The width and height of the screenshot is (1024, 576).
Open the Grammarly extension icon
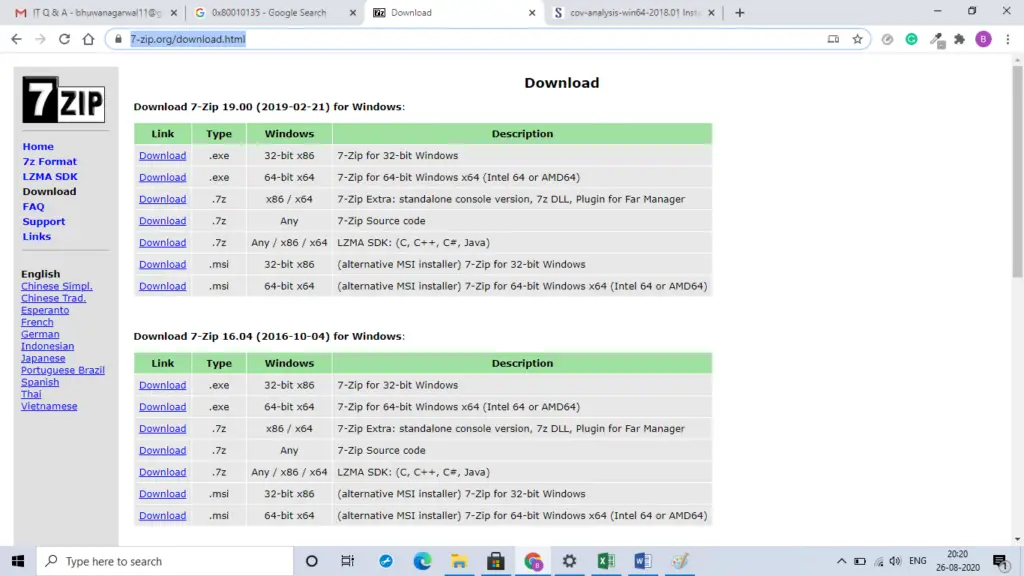coord(912,39)
